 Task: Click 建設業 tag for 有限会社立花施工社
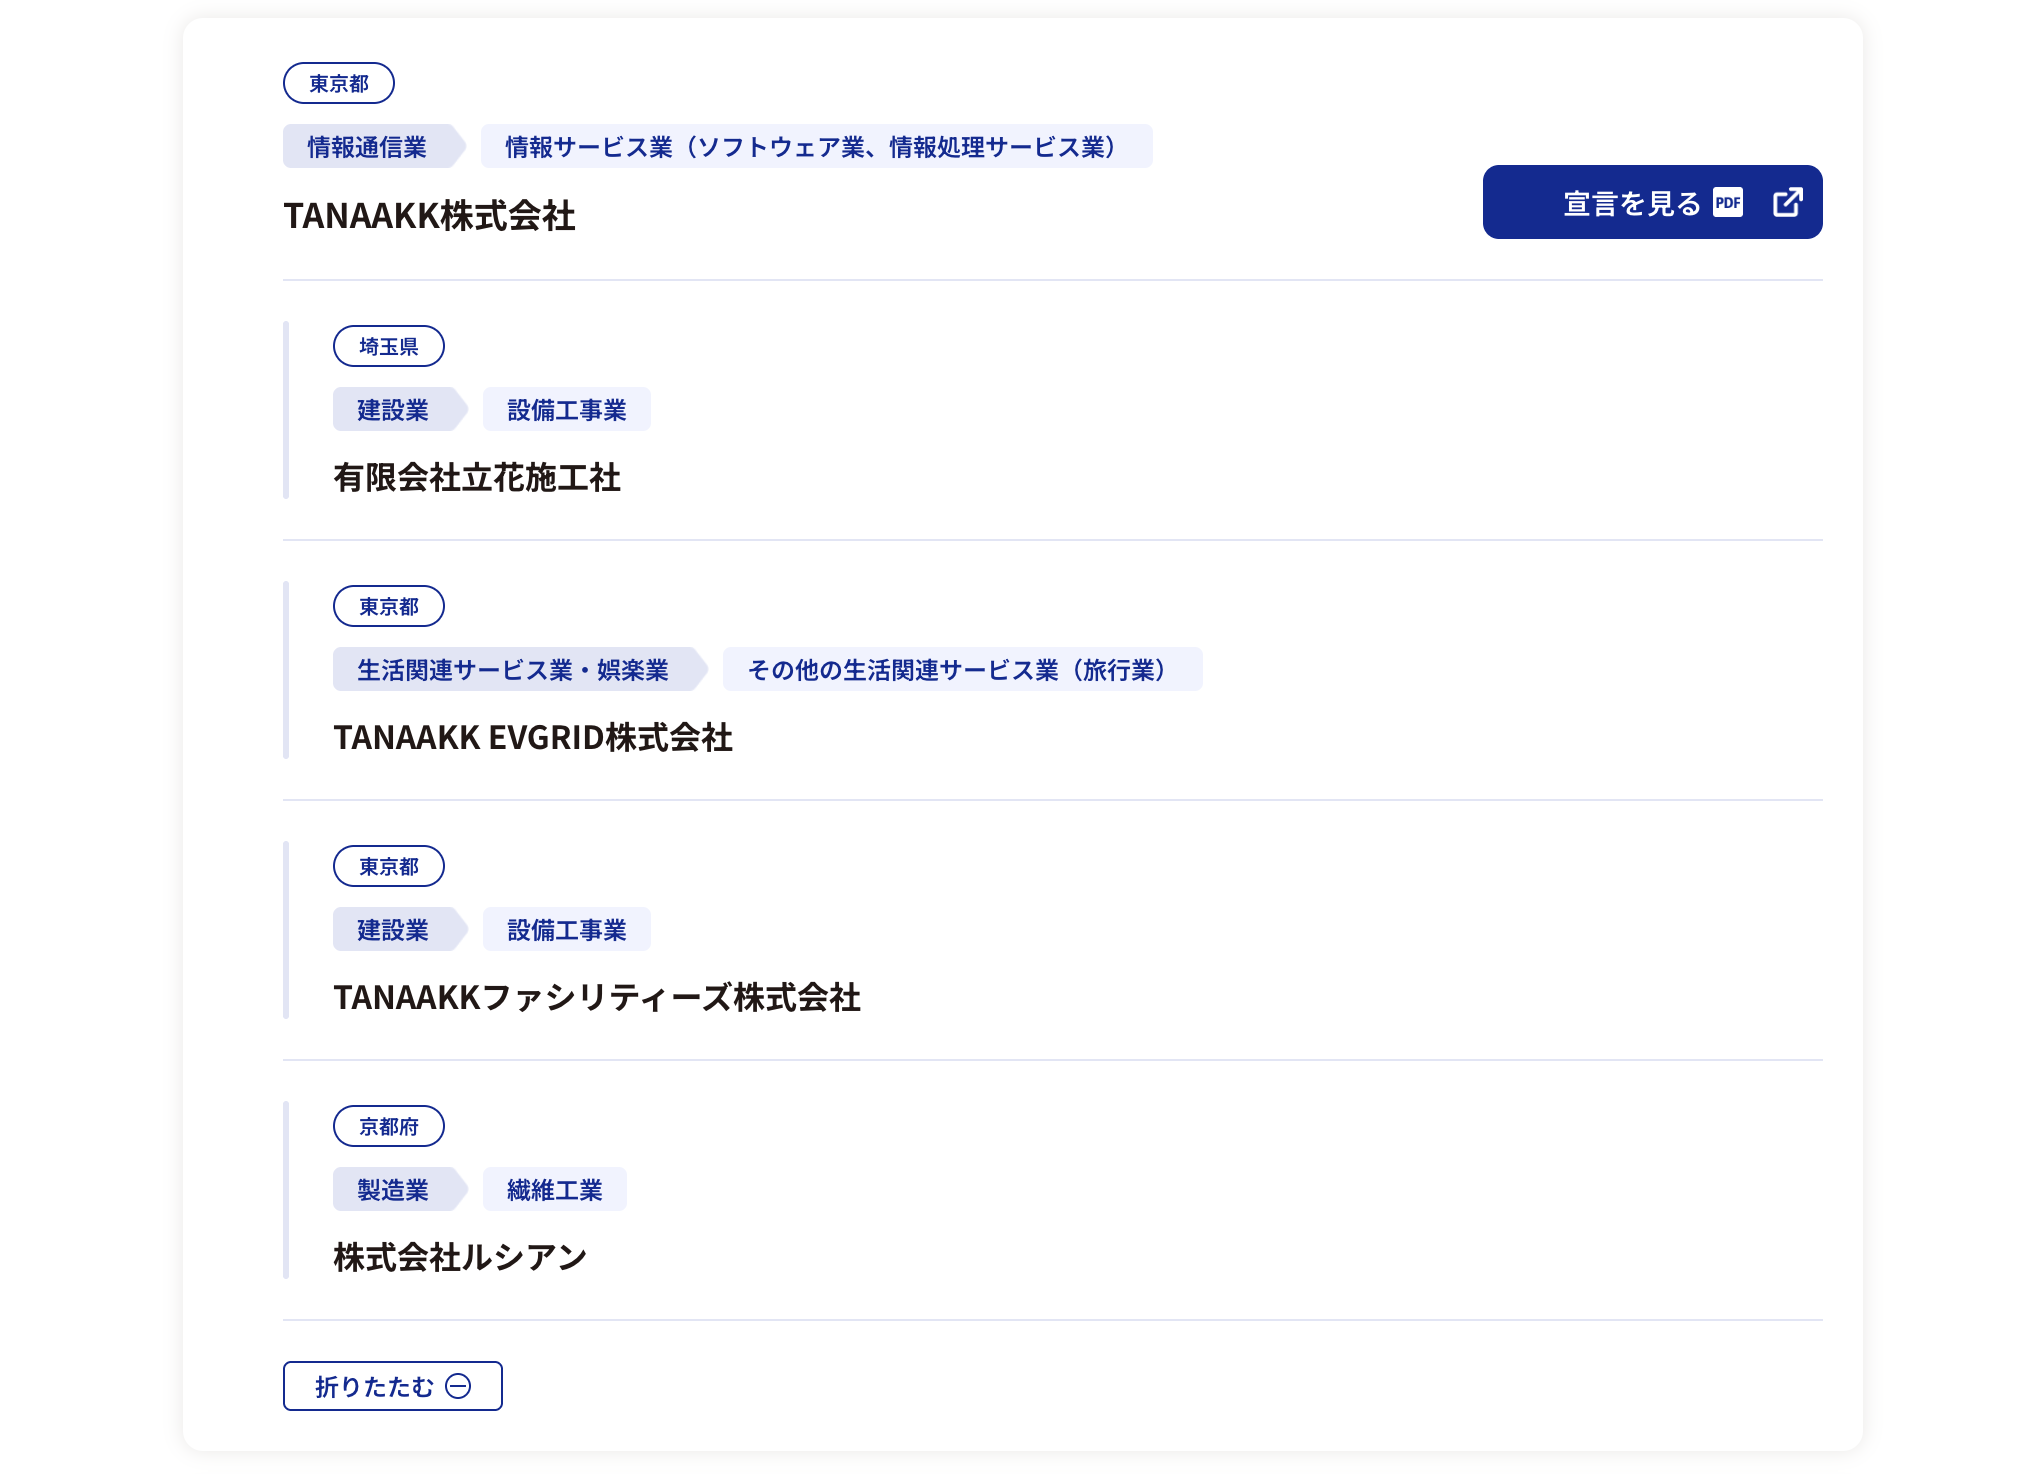point(400,410)
